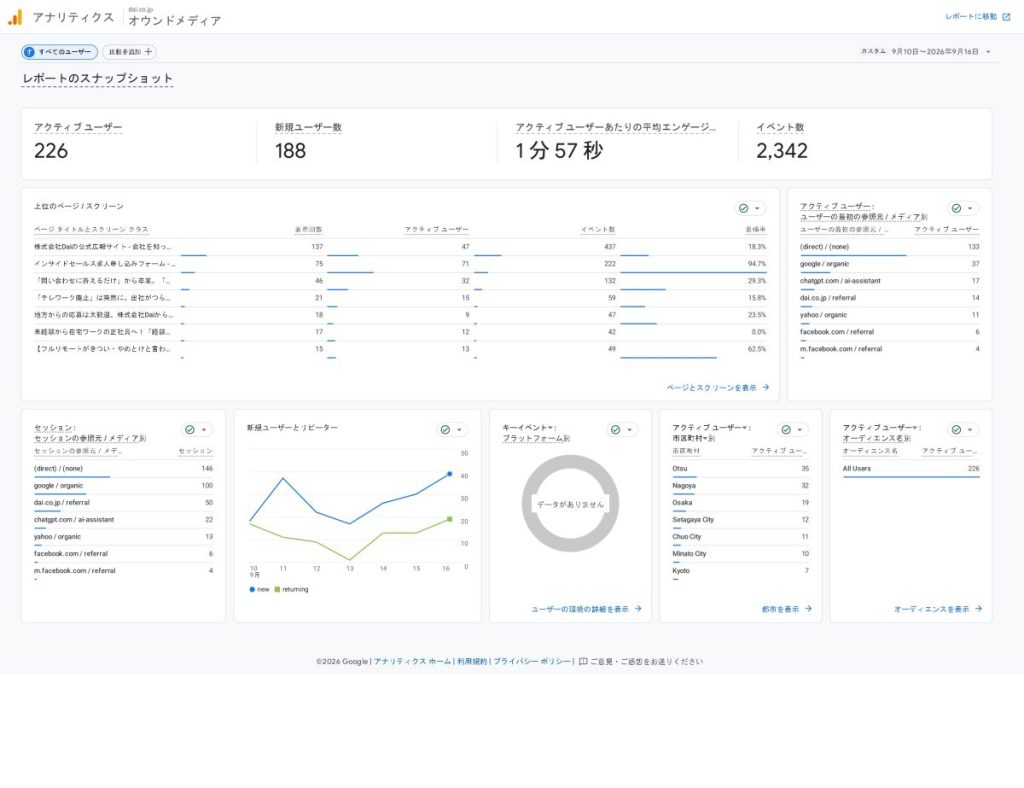Click the green 'returning' legend square
This screenshot has width=1024, height=788.
(277, 589)
